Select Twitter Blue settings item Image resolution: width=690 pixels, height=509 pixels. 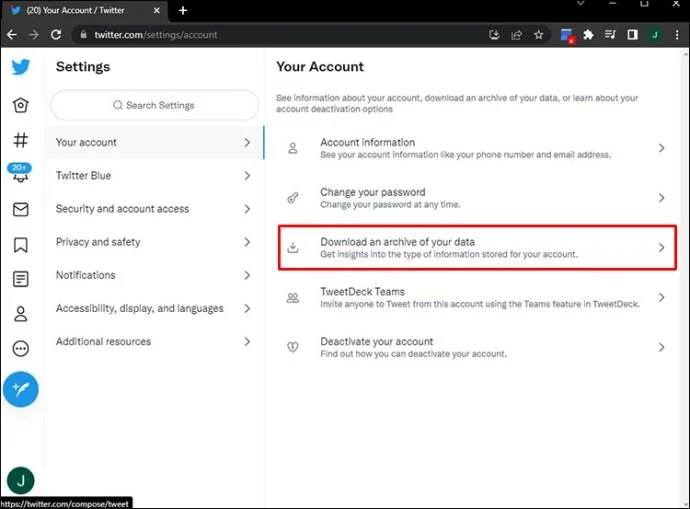[154, 176]
